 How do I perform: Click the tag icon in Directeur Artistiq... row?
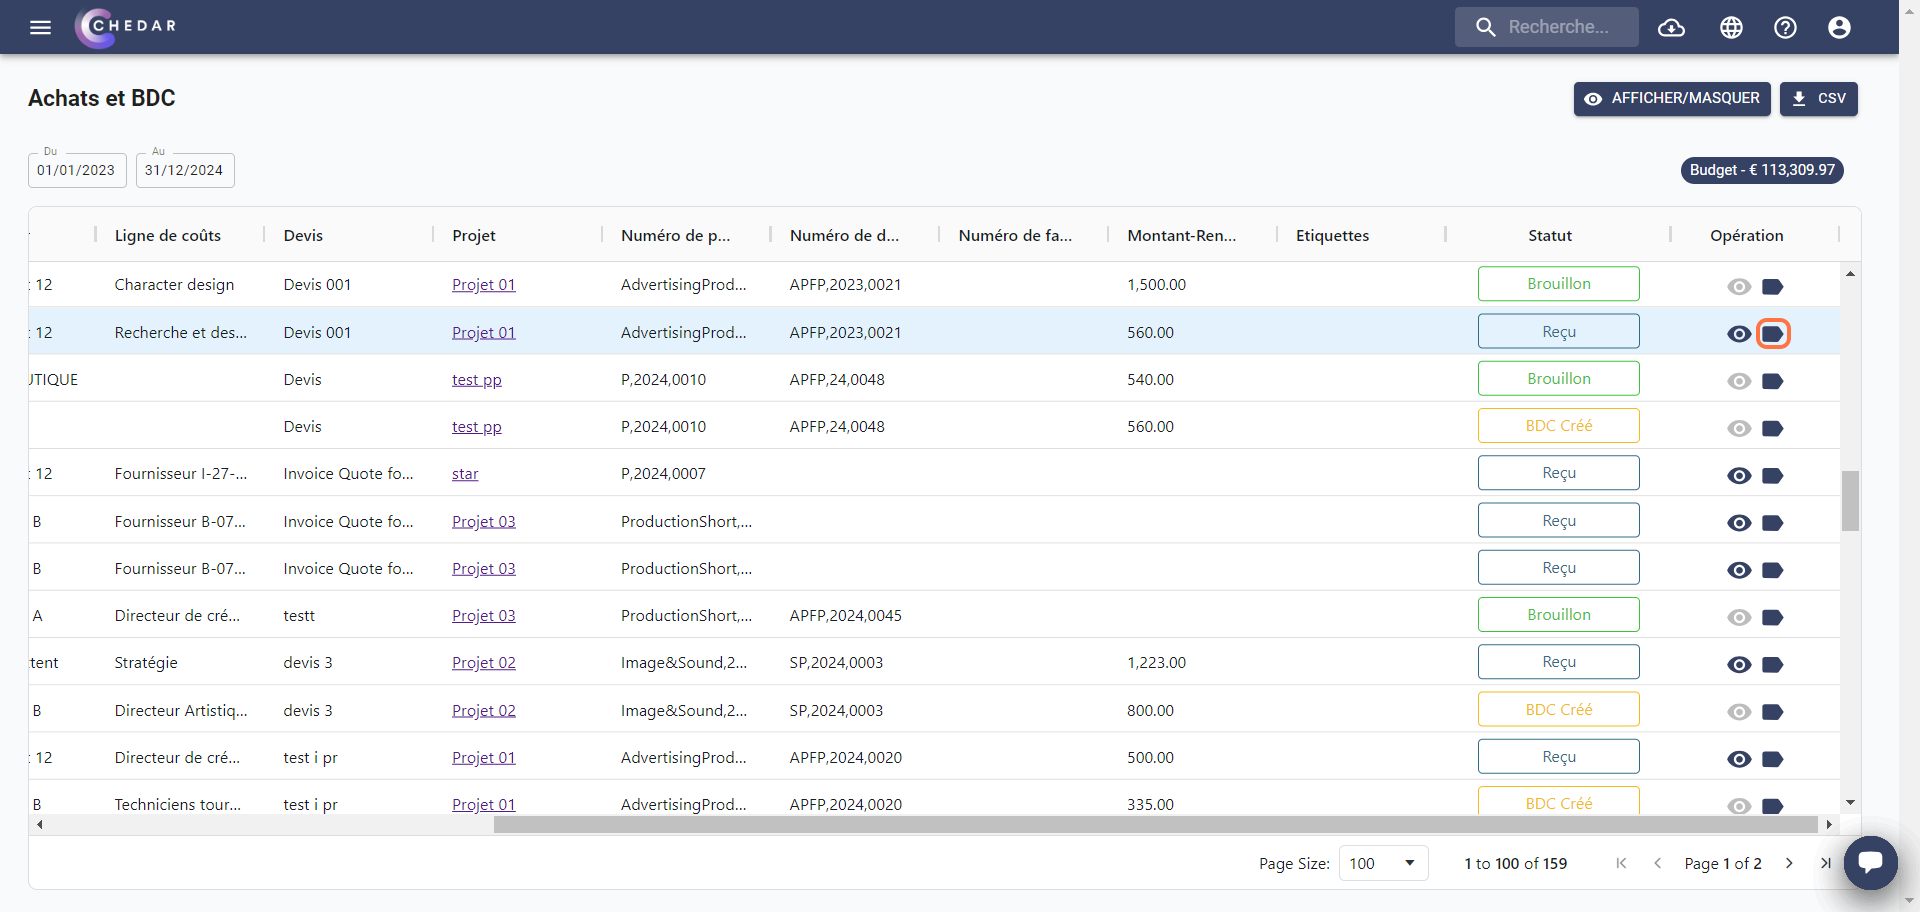pos(1772,712)
